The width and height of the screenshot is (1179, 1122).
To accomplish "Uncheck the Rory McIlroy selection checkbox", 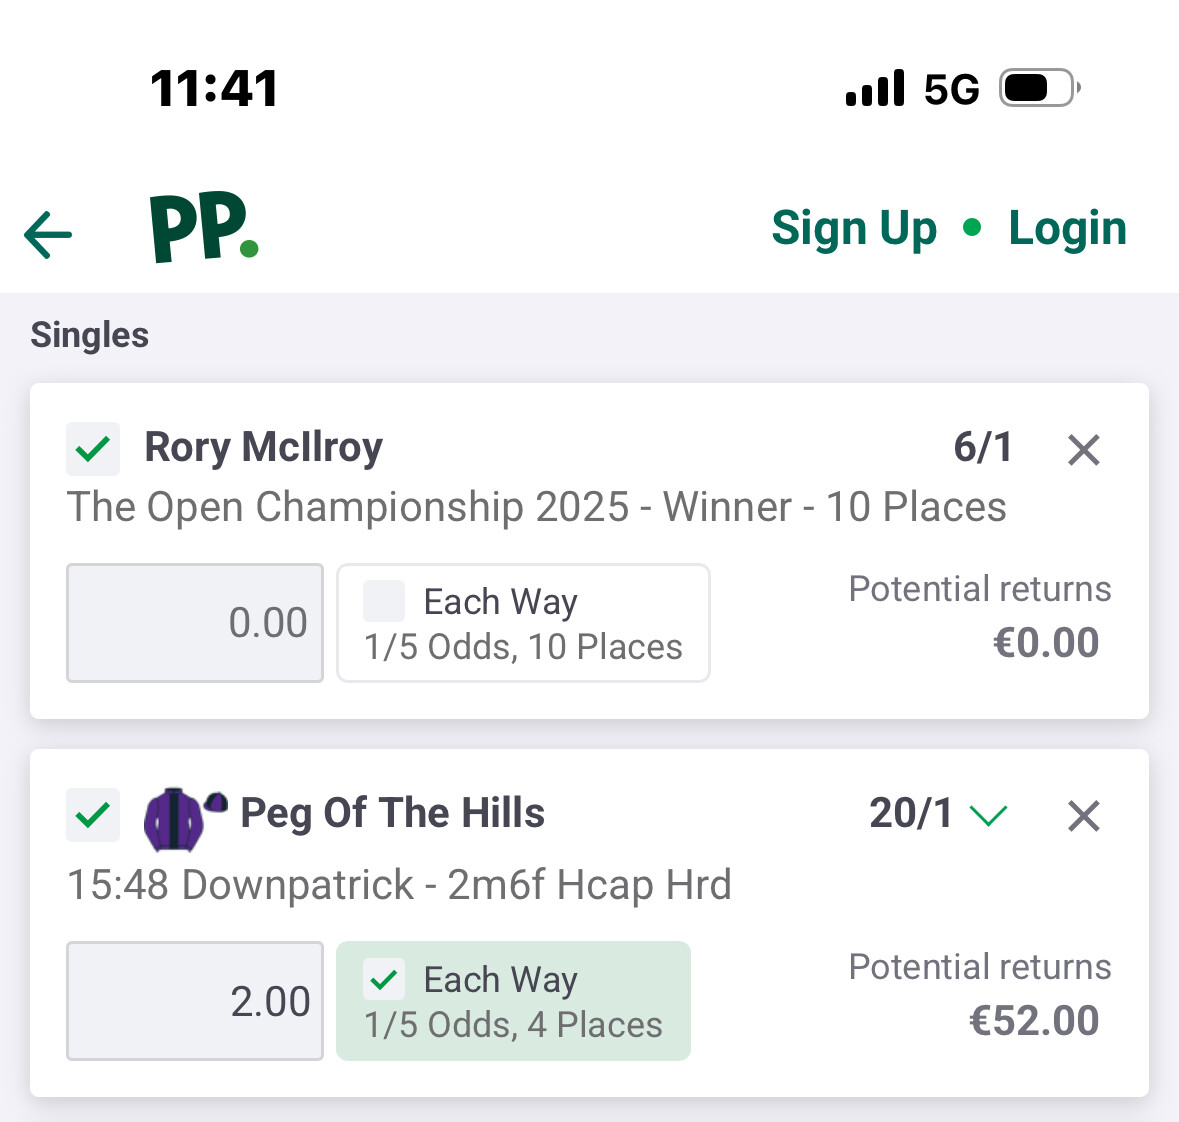I will (93, 449).
